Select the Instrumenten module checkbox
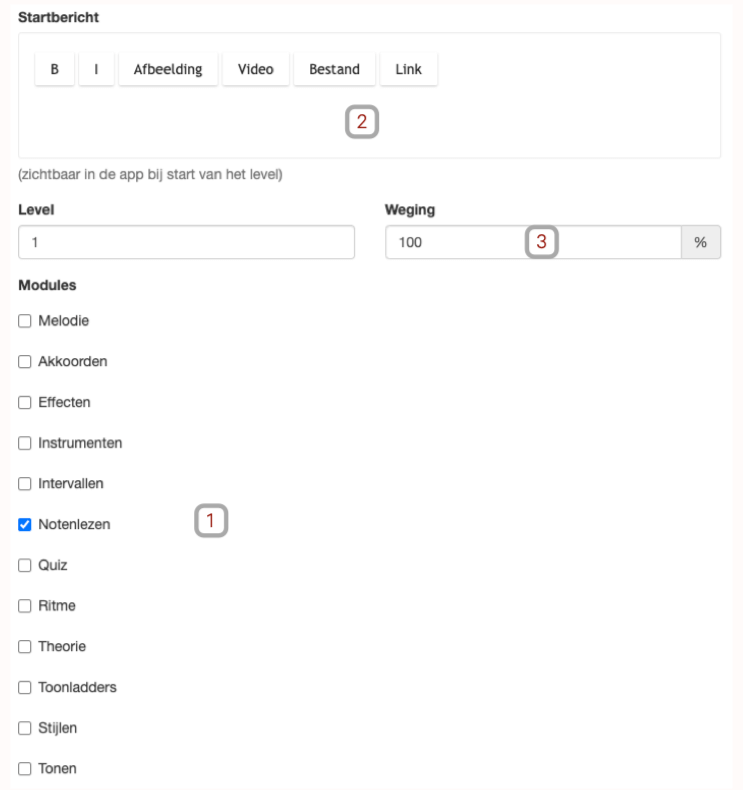 25,443
